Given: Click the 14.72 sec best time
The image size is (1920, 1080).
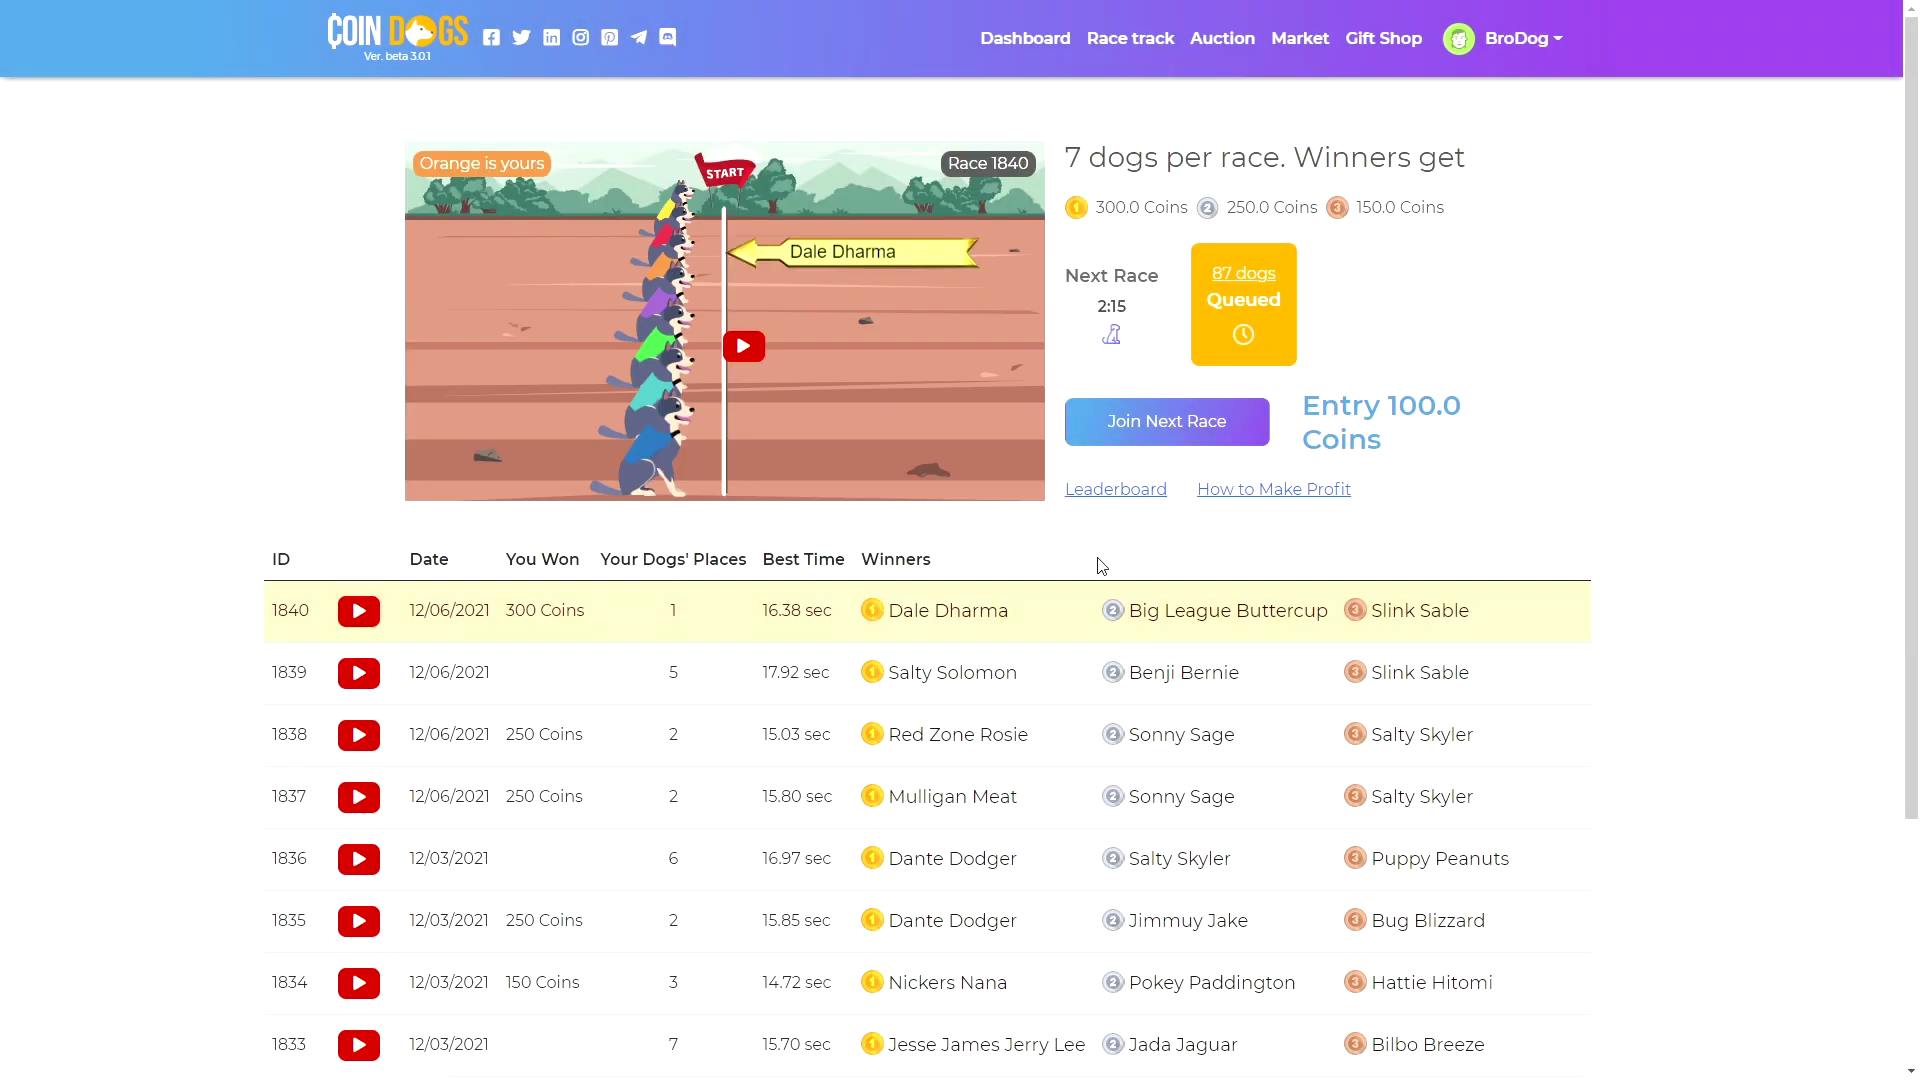Looking at the screenshot, I should (x=796, y=983).
